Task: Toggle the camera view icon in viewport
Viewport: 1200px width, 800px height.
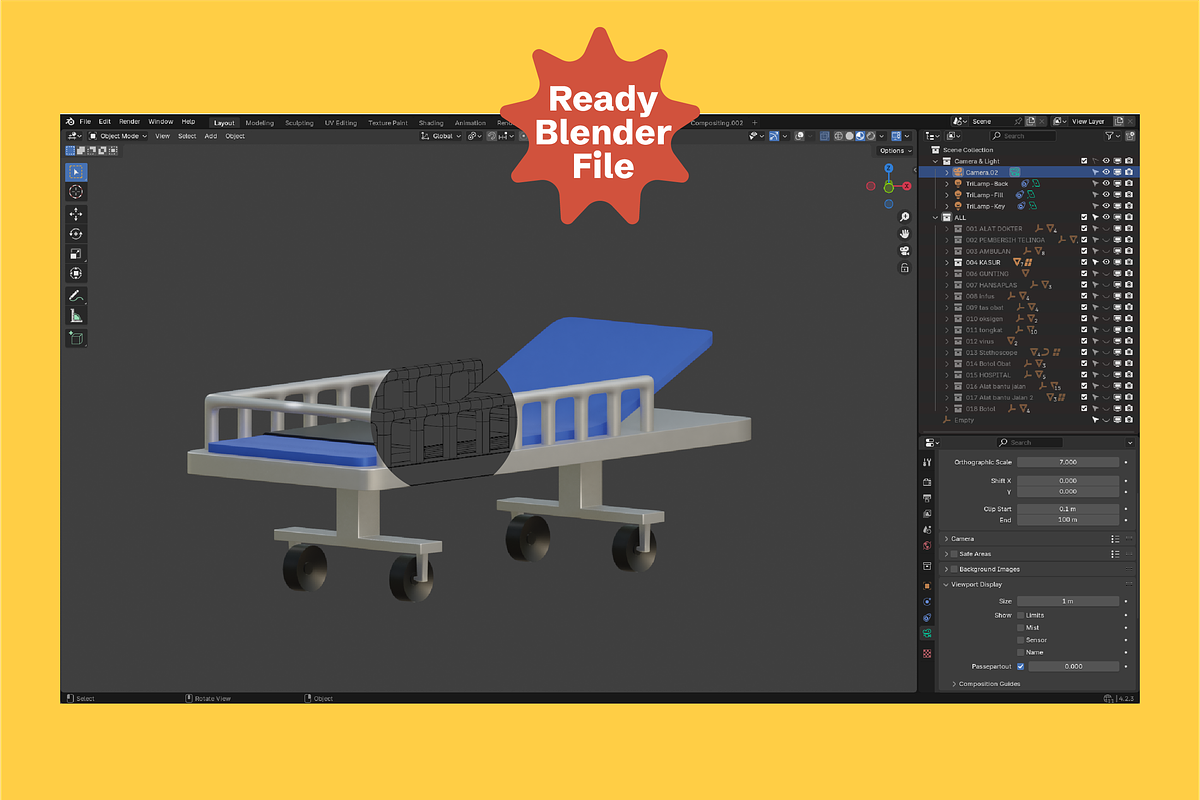Action: (904, 251)
